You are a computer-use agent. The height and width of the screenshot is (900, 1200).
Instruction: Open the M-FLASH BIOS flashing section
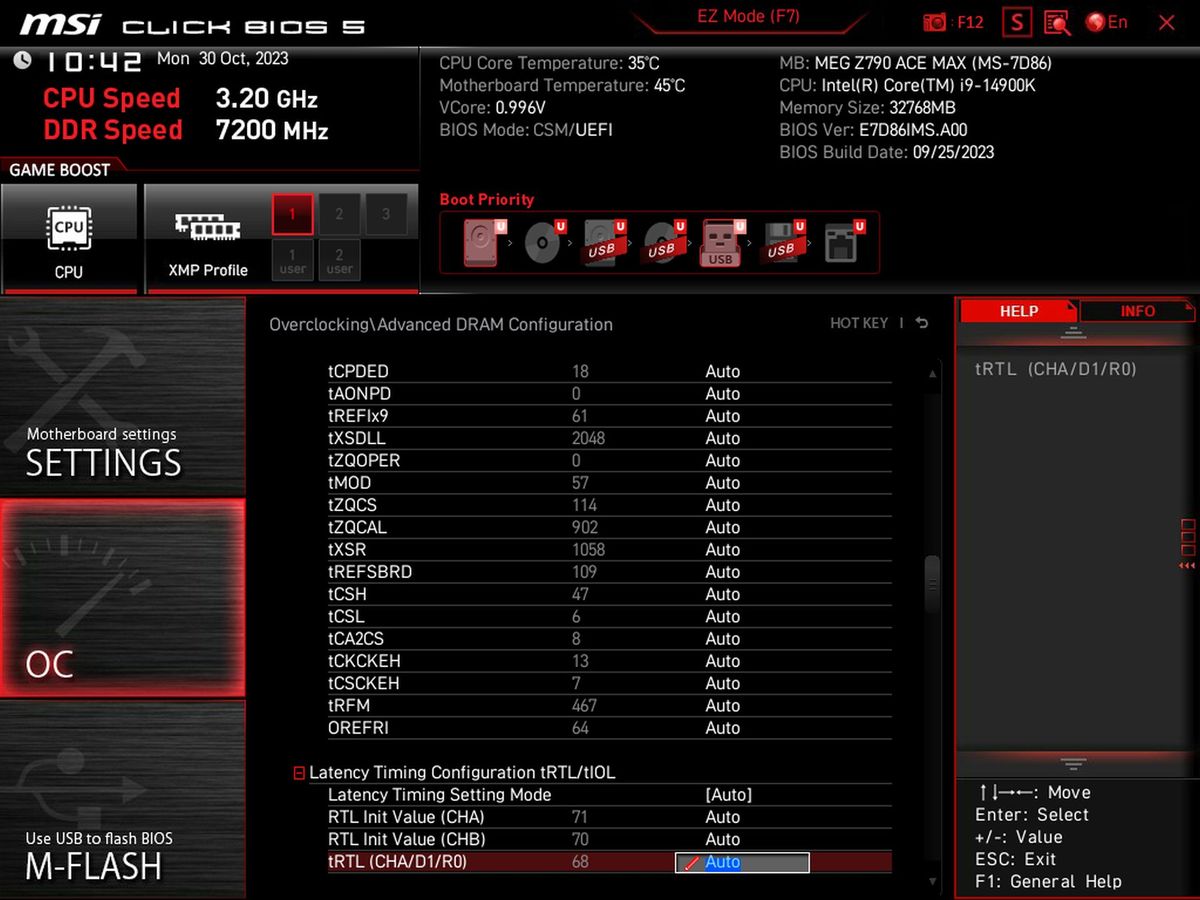(122, 798)
